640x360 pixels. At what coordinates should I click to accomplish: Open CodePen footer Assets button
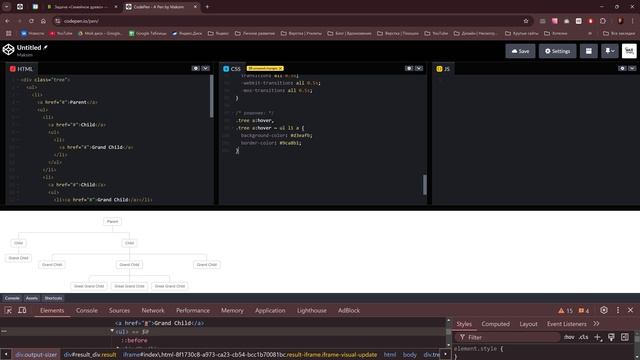coord(31,298)
